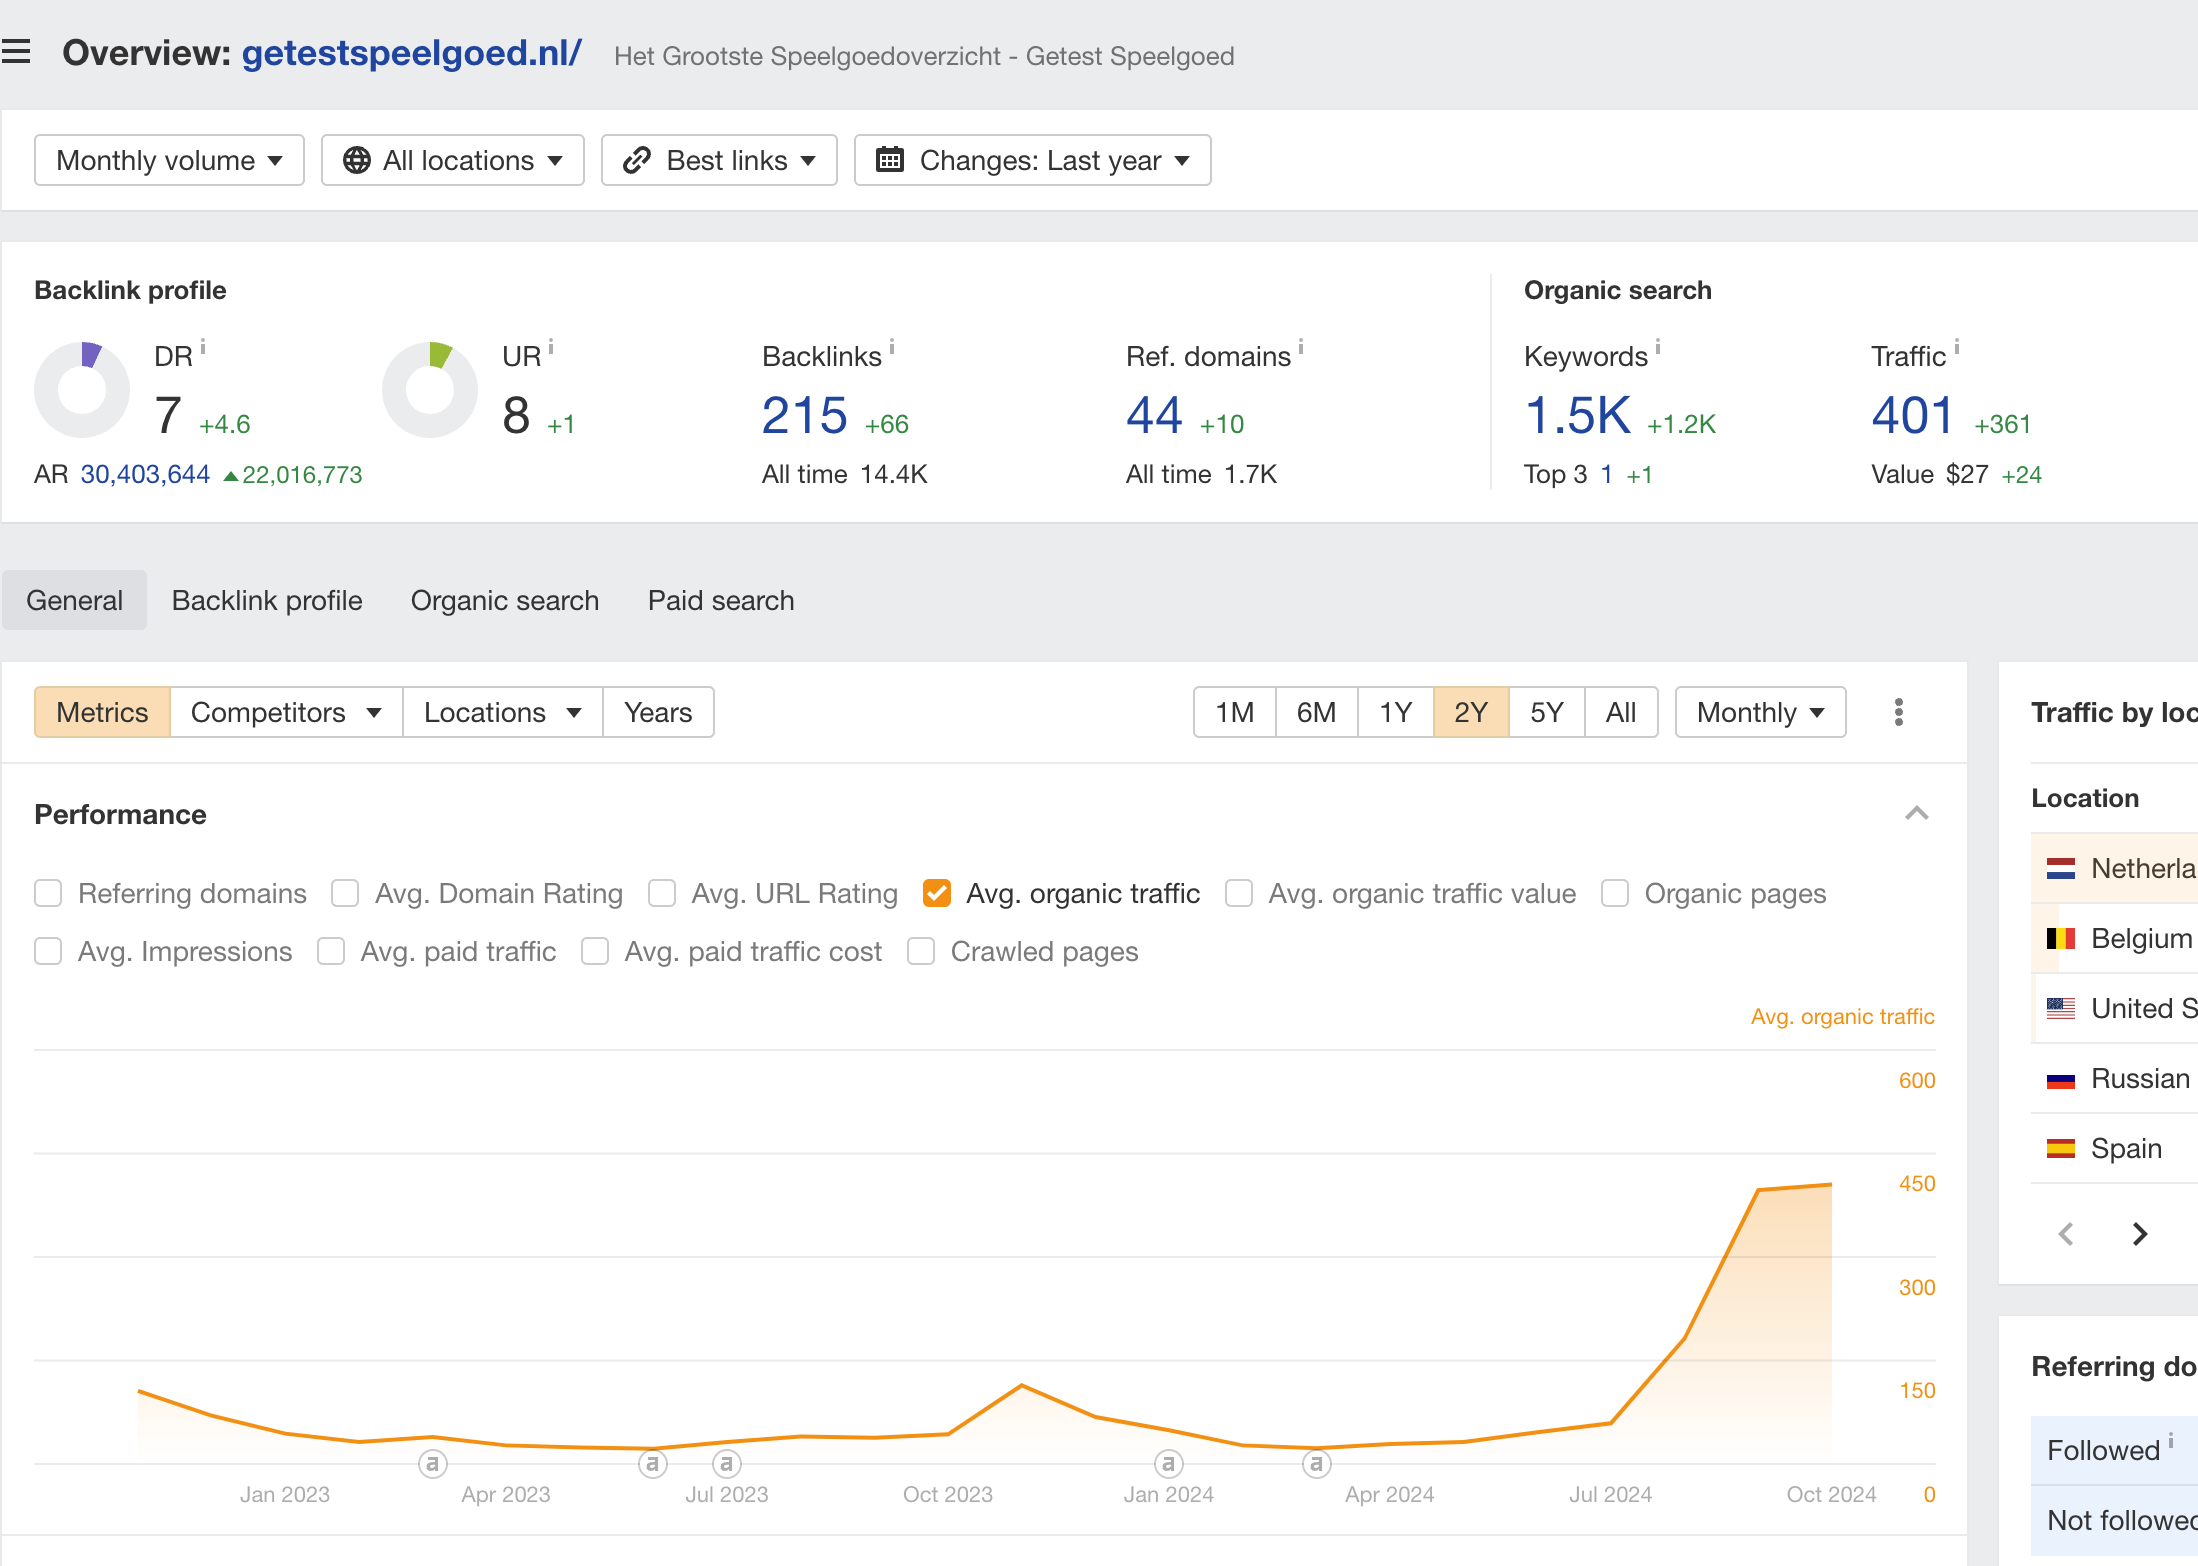Enable the Avg. paid traffic cost checkbox

coord(595,951)
